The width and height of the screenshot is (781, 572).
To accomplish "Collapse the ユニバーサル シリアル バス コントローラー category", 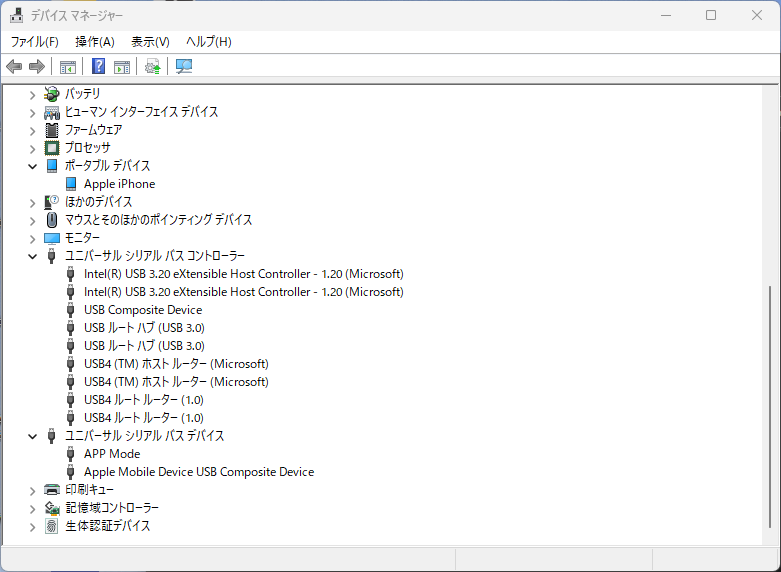I will point(32,257).
